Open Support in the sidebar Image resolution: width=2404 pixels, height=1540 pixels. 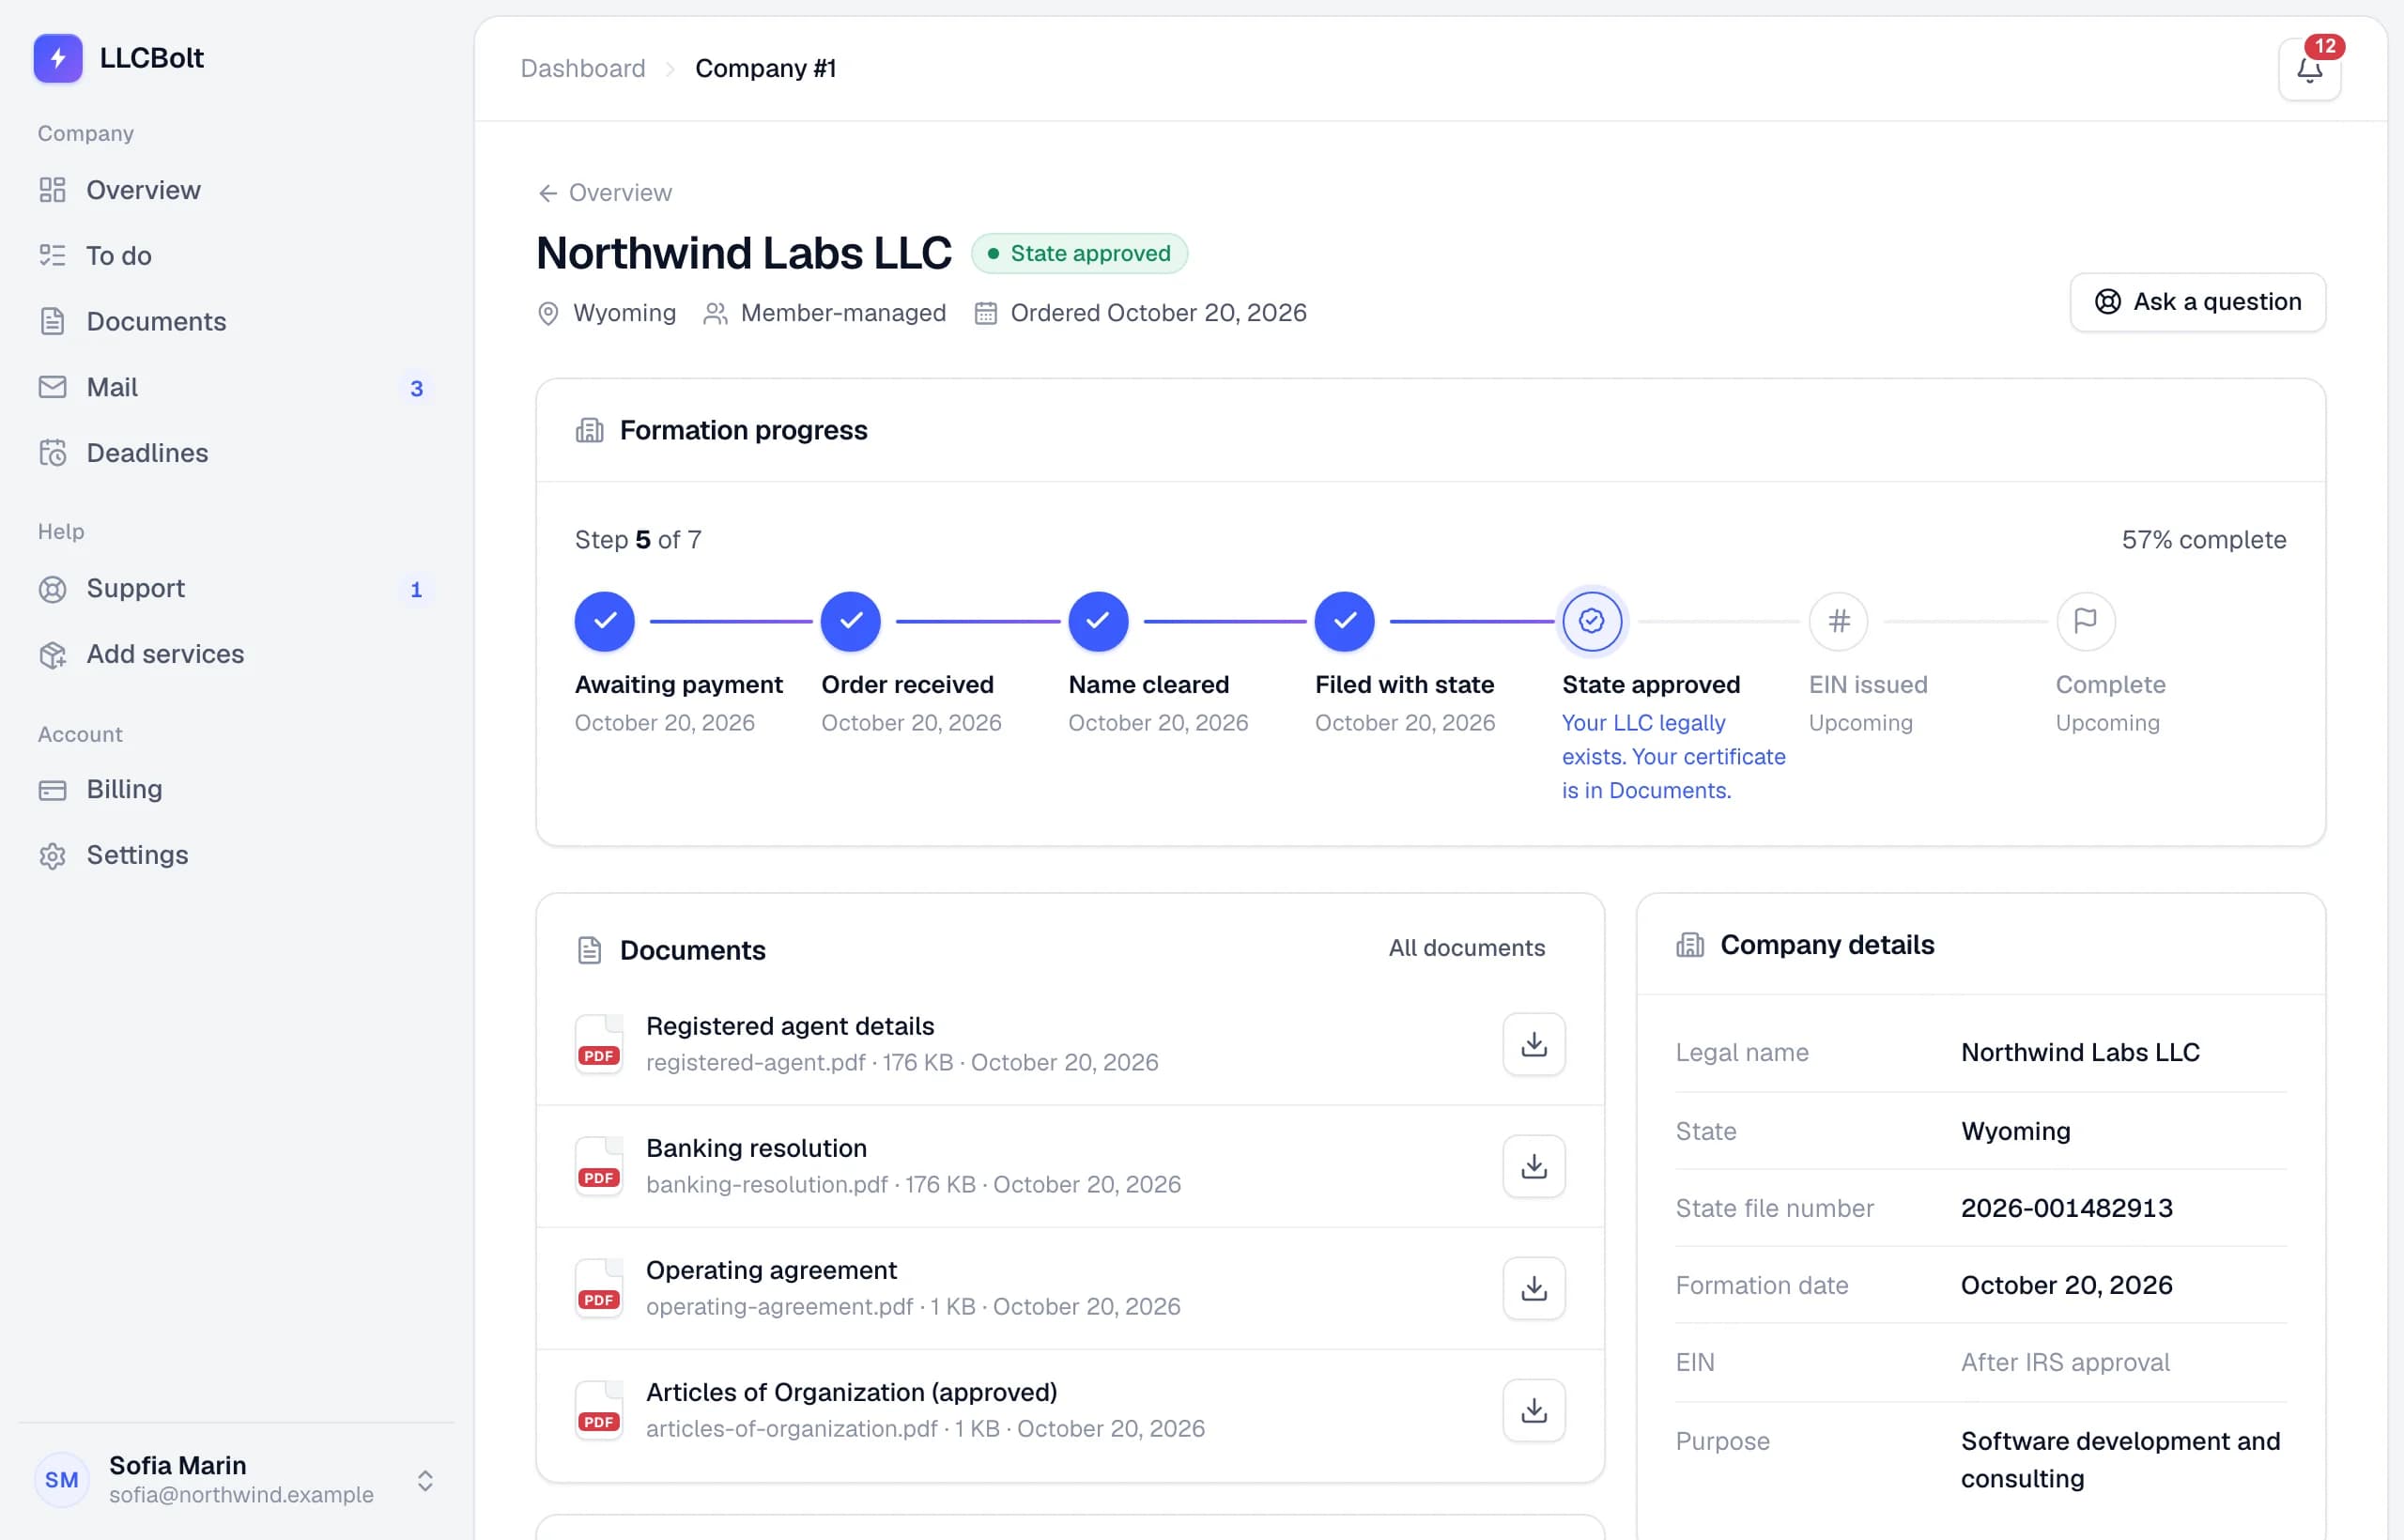pyautogui.click(x=236, y=589)
